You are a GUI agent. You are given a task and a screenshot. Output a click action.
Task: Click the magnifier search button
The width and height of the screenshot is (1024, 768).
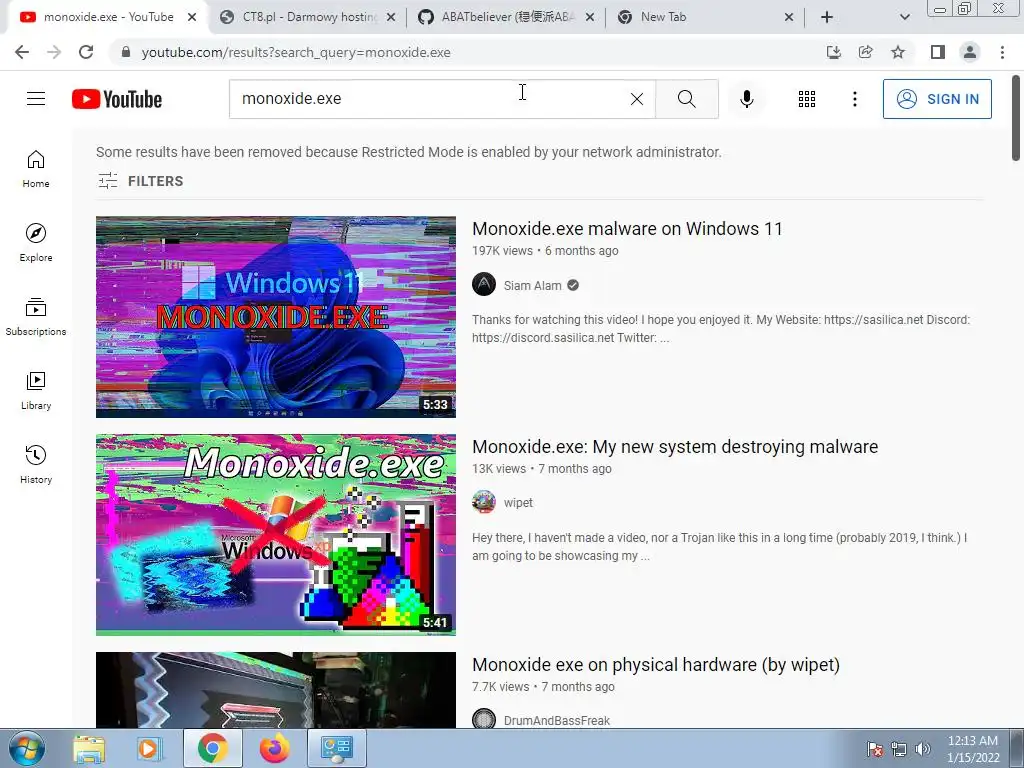click(686, 99)
